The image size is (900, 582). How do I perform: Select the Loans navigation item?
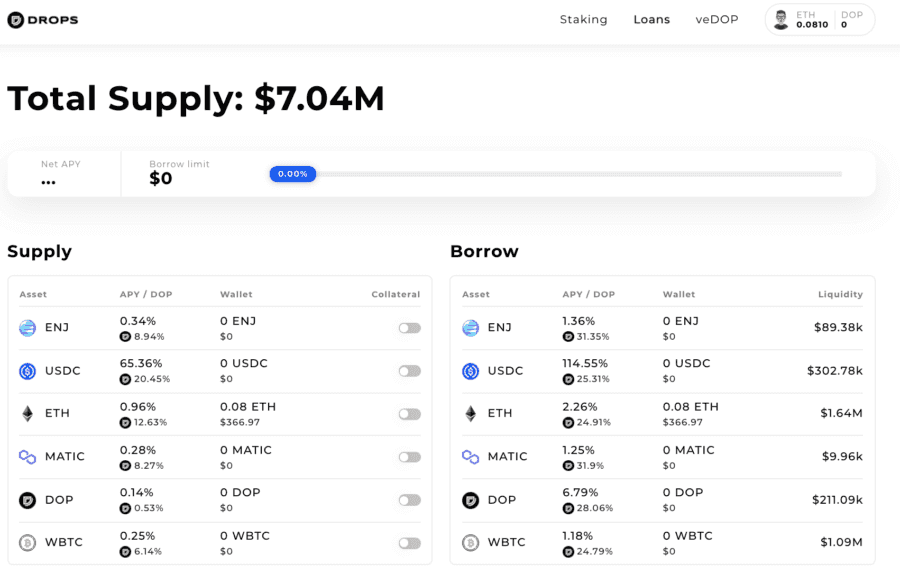point(651,19)
